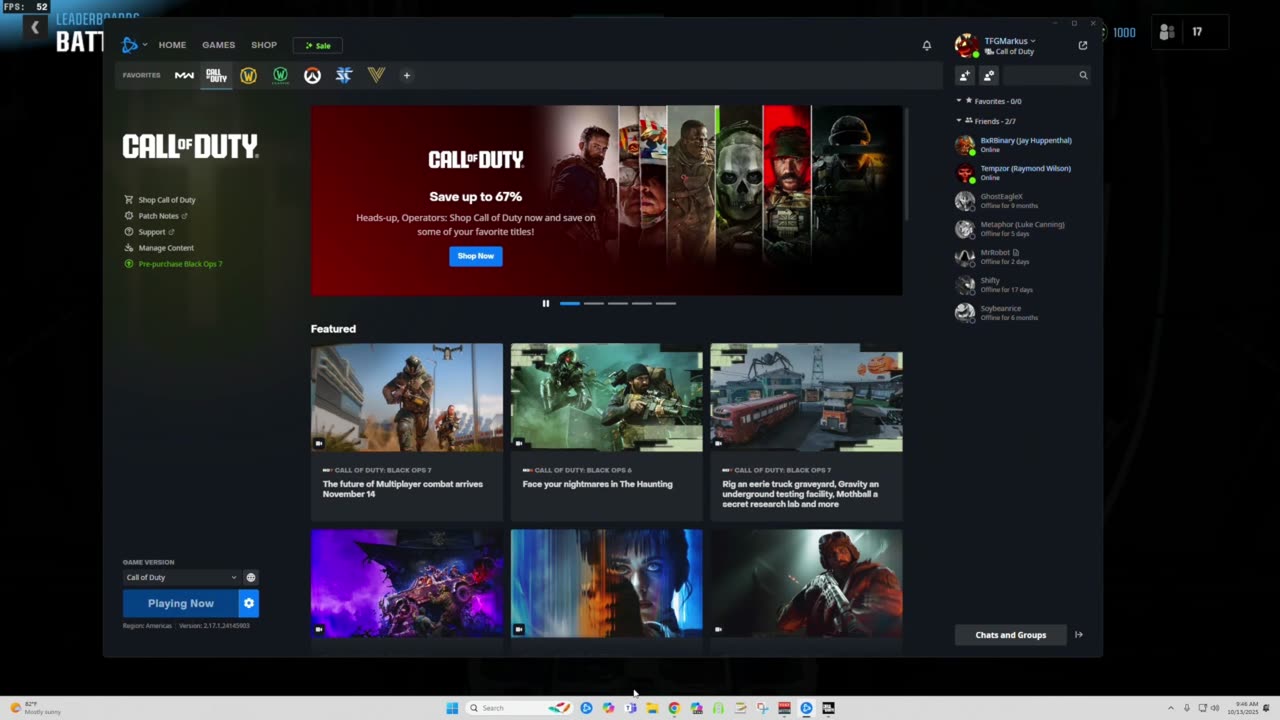Open StarCraft from the favorites bar

coord(344,75)
